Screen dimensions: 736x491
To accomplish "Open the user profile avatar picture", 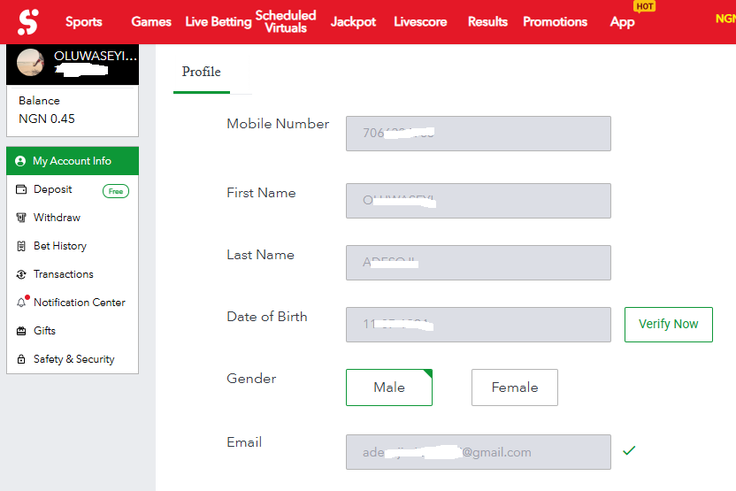I will point(30,62).
